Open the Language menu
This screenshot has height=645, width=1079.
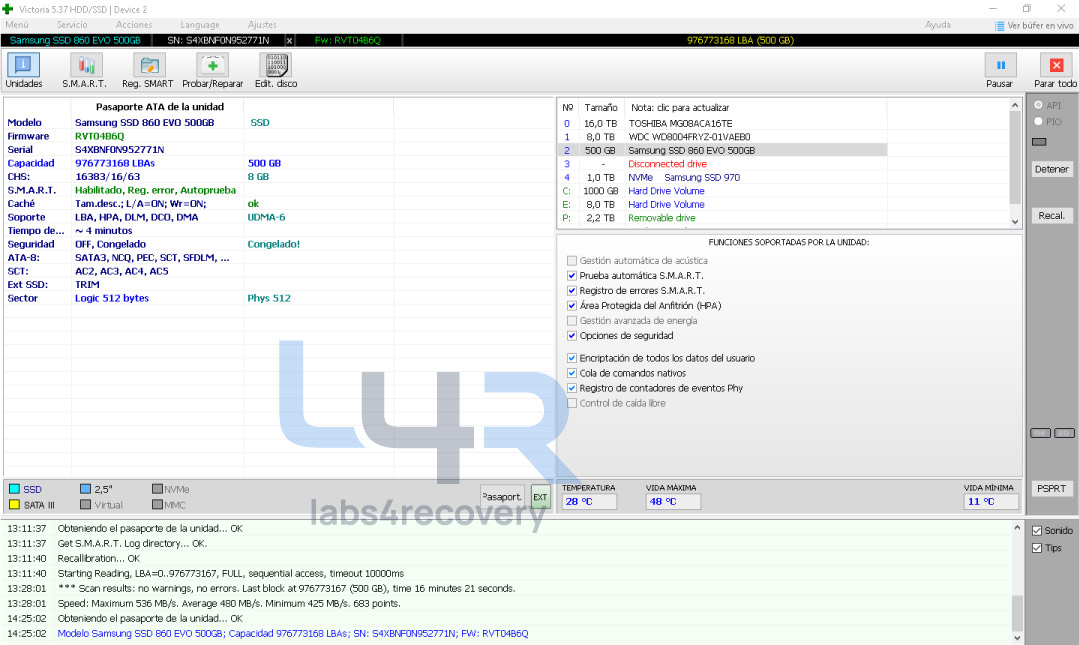200,25
